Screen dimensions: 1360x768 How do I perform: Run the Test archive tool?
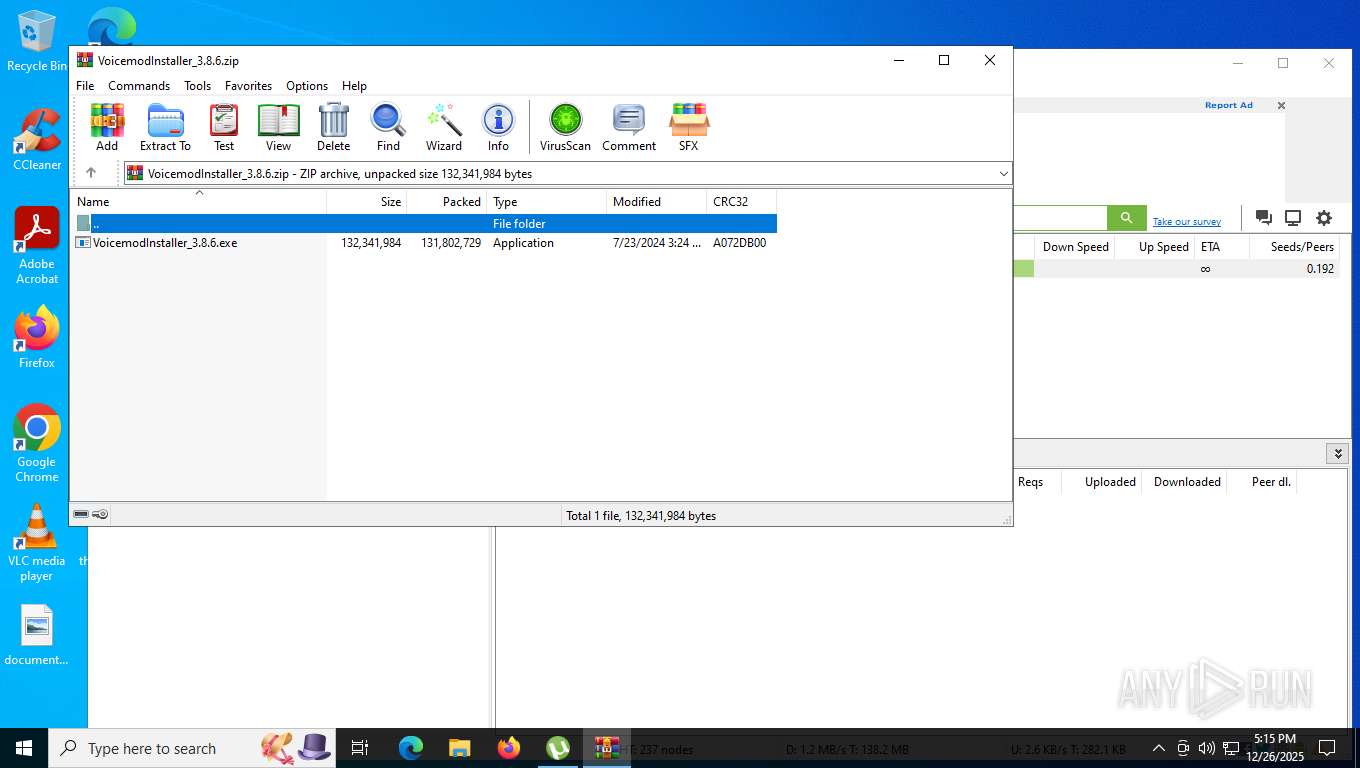224,127
